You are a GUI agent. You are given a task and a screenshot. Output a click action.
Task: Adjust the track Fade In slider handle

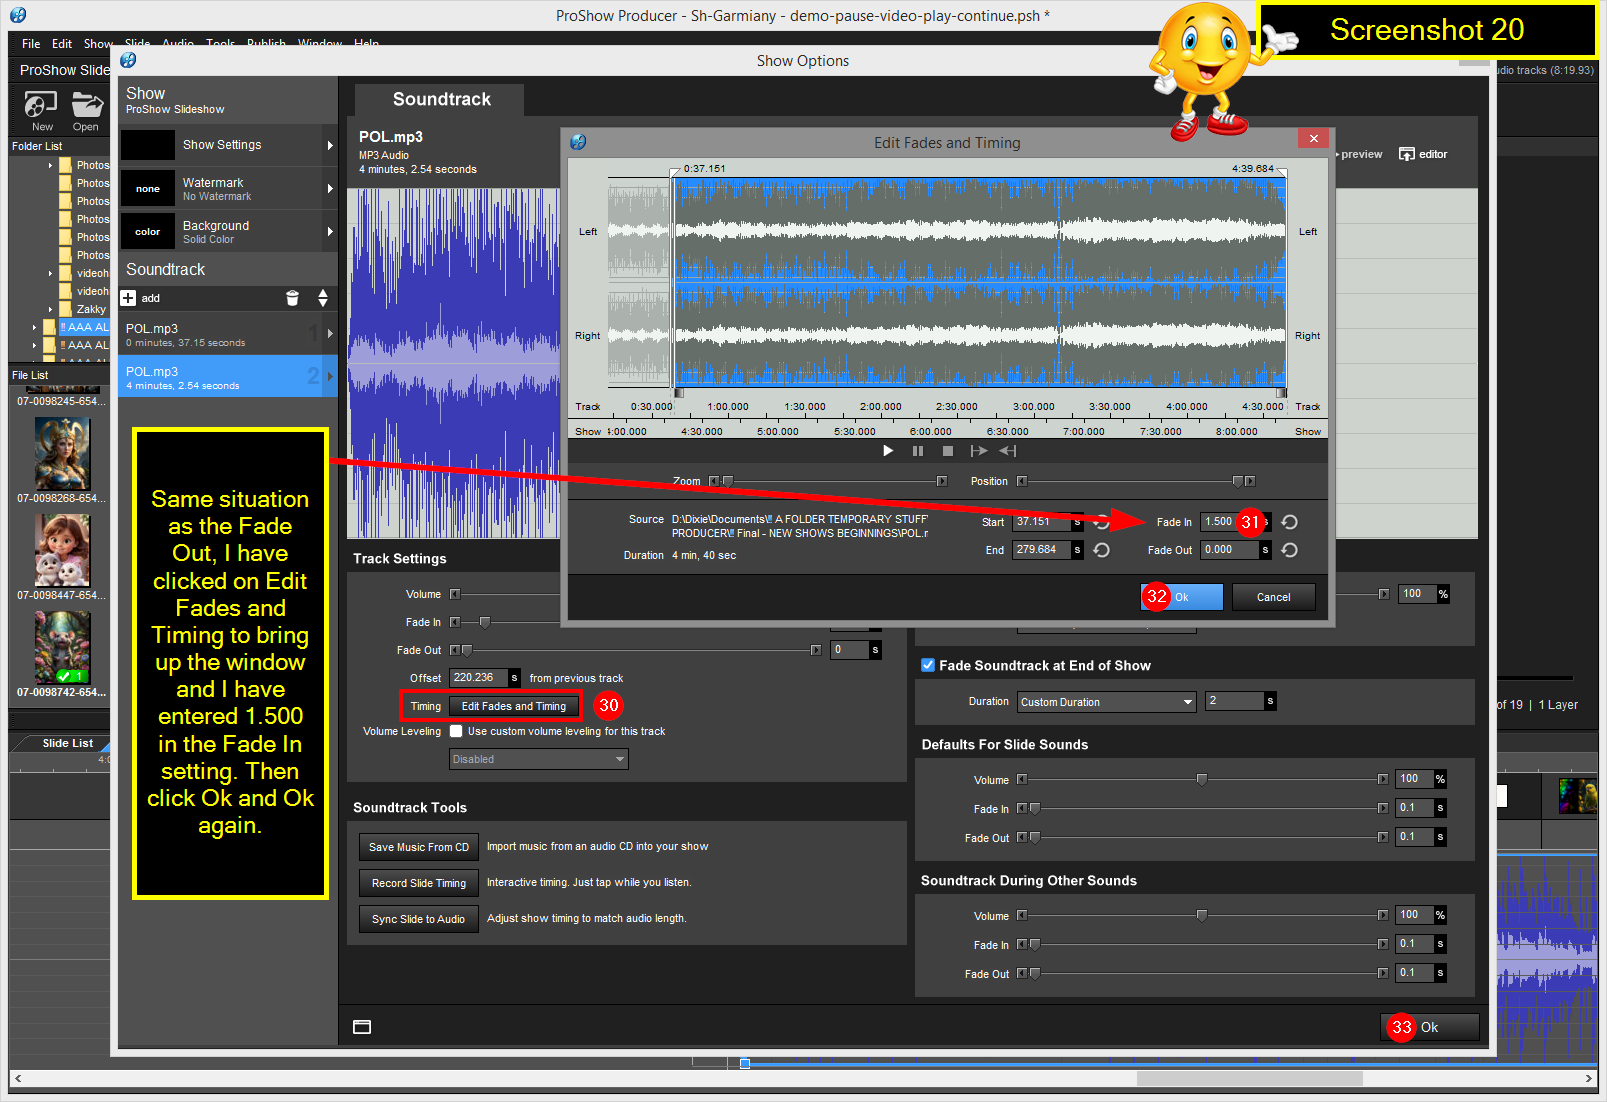485,622
